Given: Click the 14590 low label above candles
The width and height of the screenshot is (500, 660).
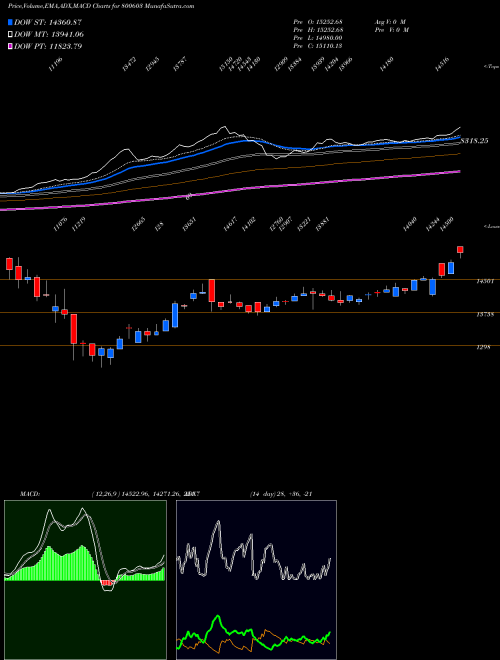Looking at the screenshot, I should point(446,225).
